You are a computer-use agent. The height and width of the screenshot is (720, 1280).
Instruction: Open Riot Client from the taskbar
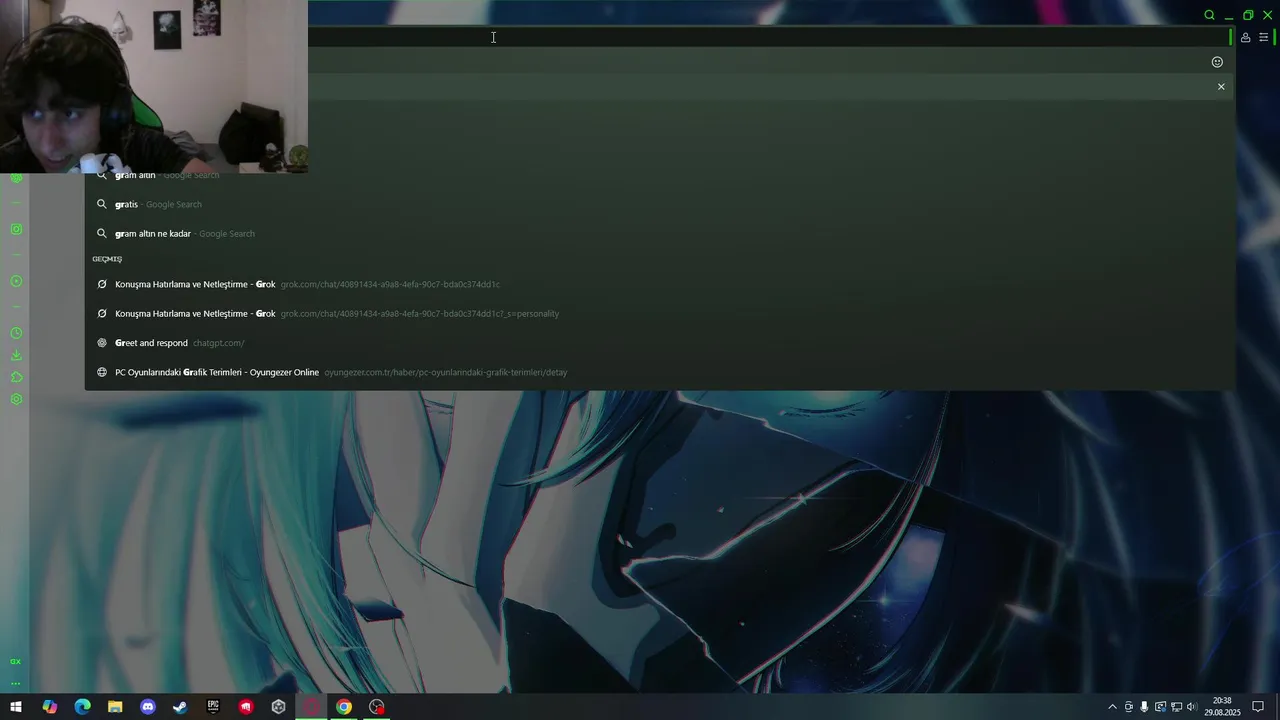(246, 707)
